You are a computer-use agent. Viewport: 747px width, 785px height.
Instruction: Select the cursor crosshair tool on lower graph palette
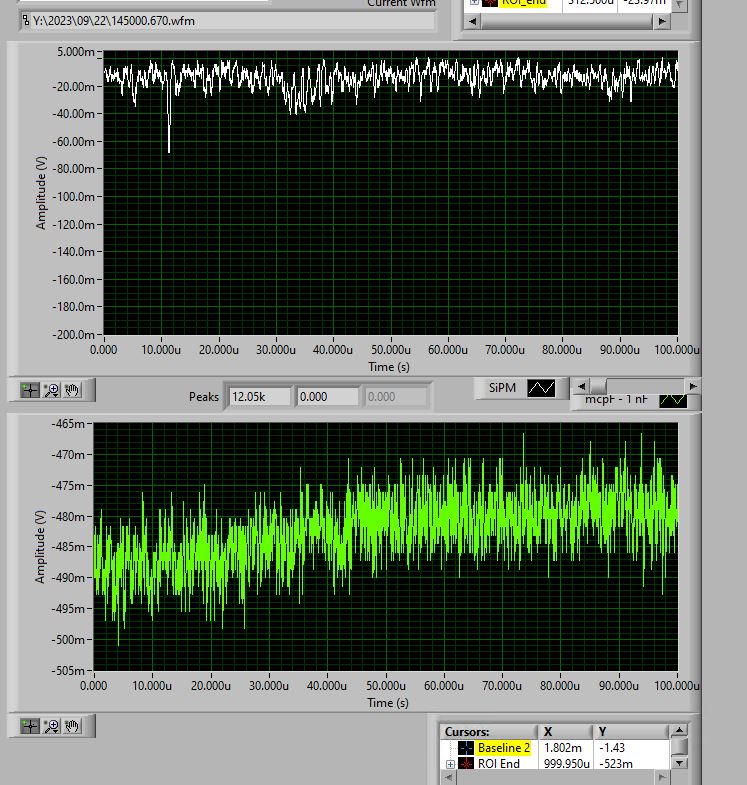pos(30,726)
